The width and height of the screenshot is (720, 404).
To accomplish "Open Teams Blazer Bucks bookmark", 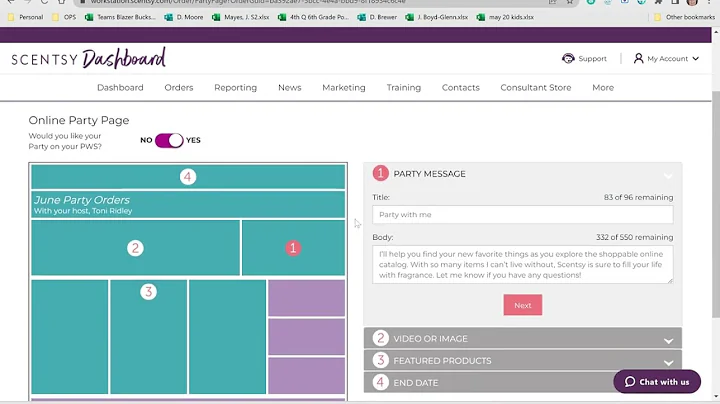I will click(120, 17).
